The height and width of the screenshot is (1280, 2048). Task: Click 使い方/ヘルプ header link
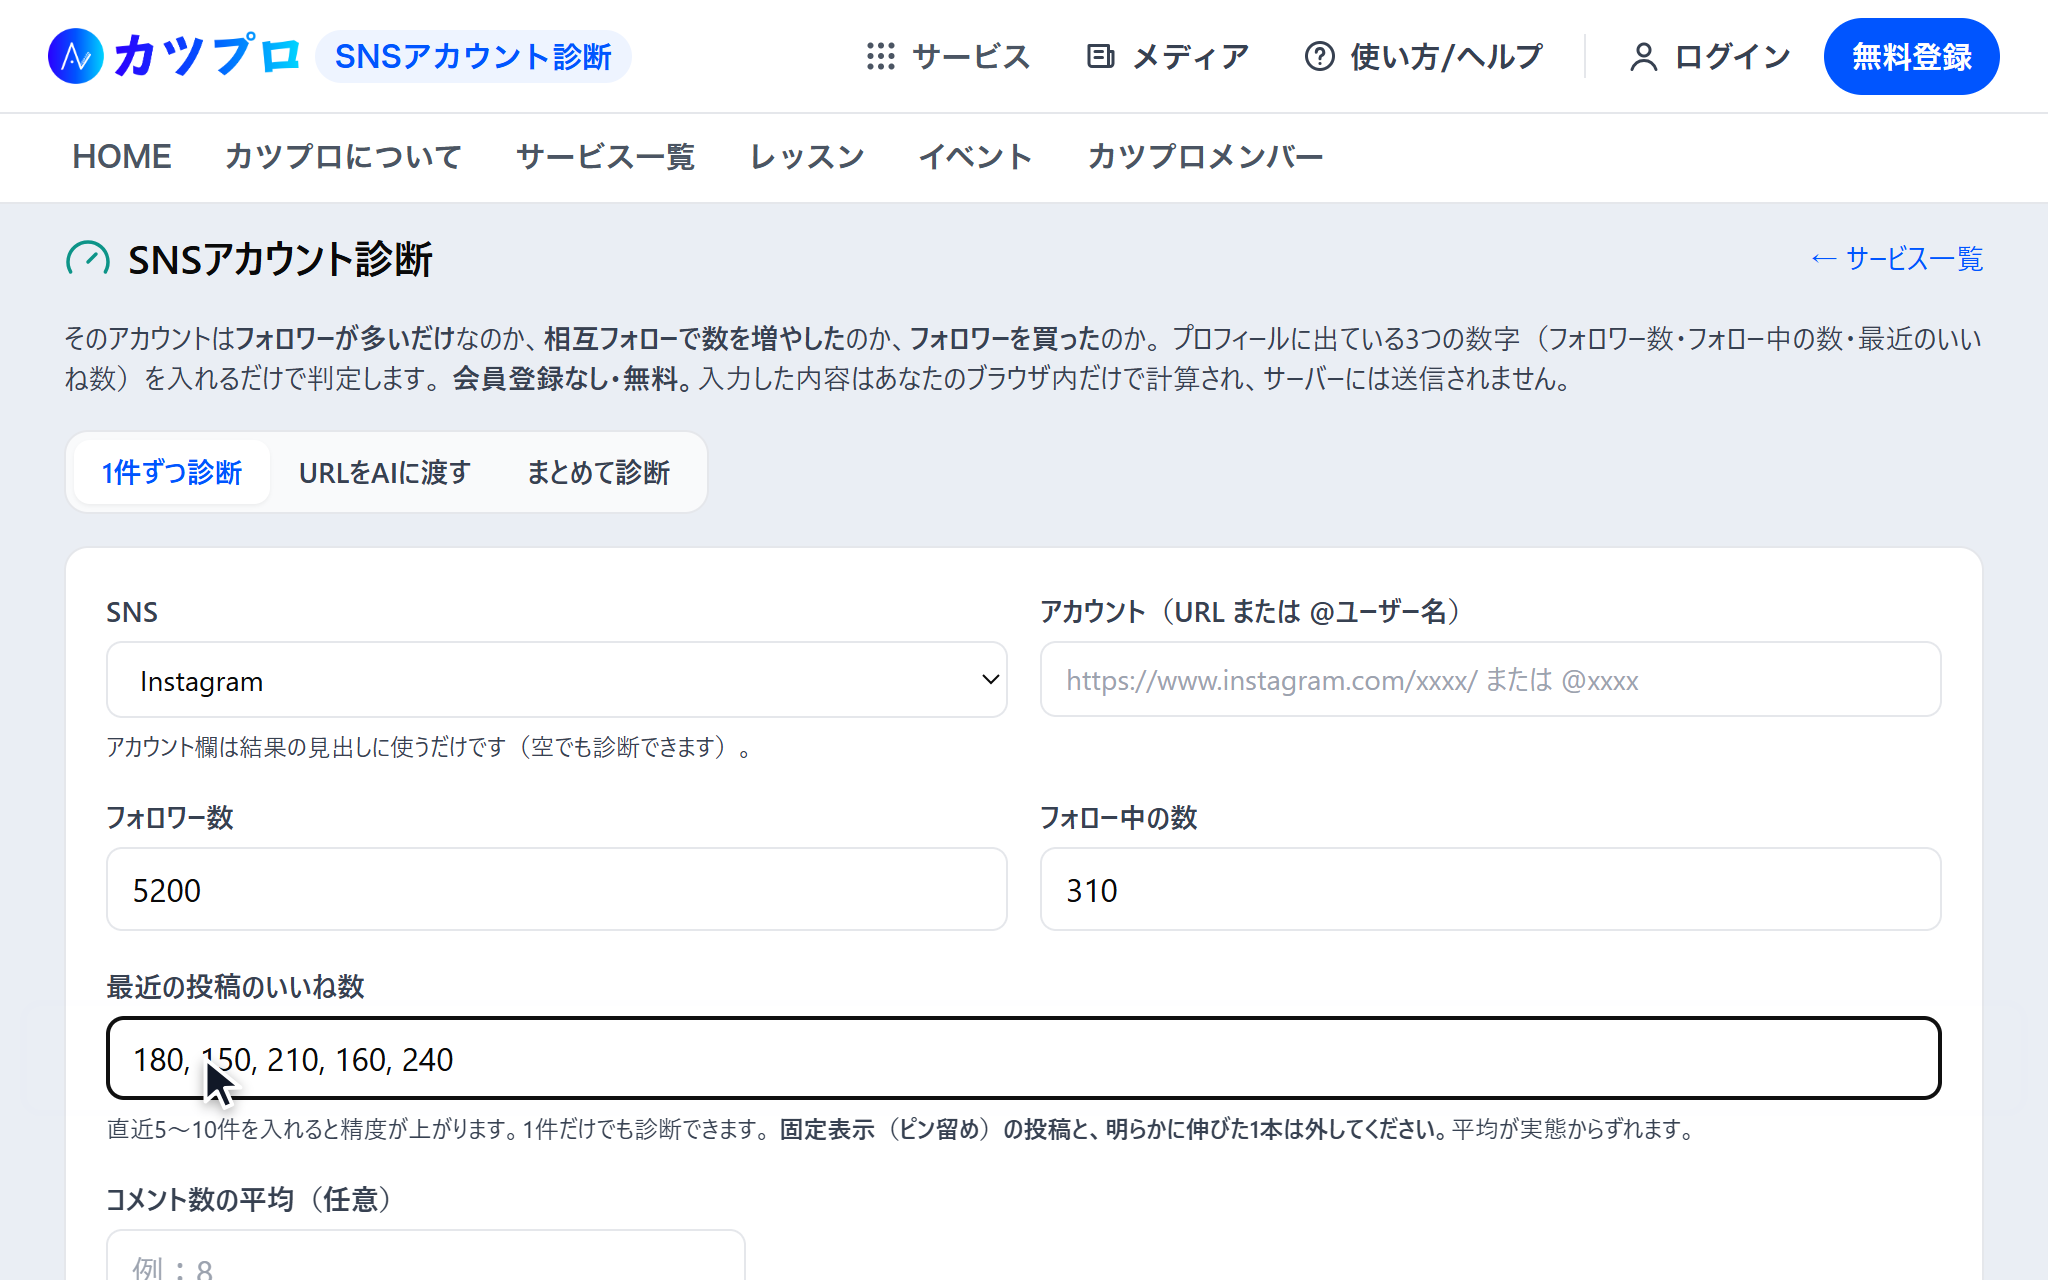1447,57
